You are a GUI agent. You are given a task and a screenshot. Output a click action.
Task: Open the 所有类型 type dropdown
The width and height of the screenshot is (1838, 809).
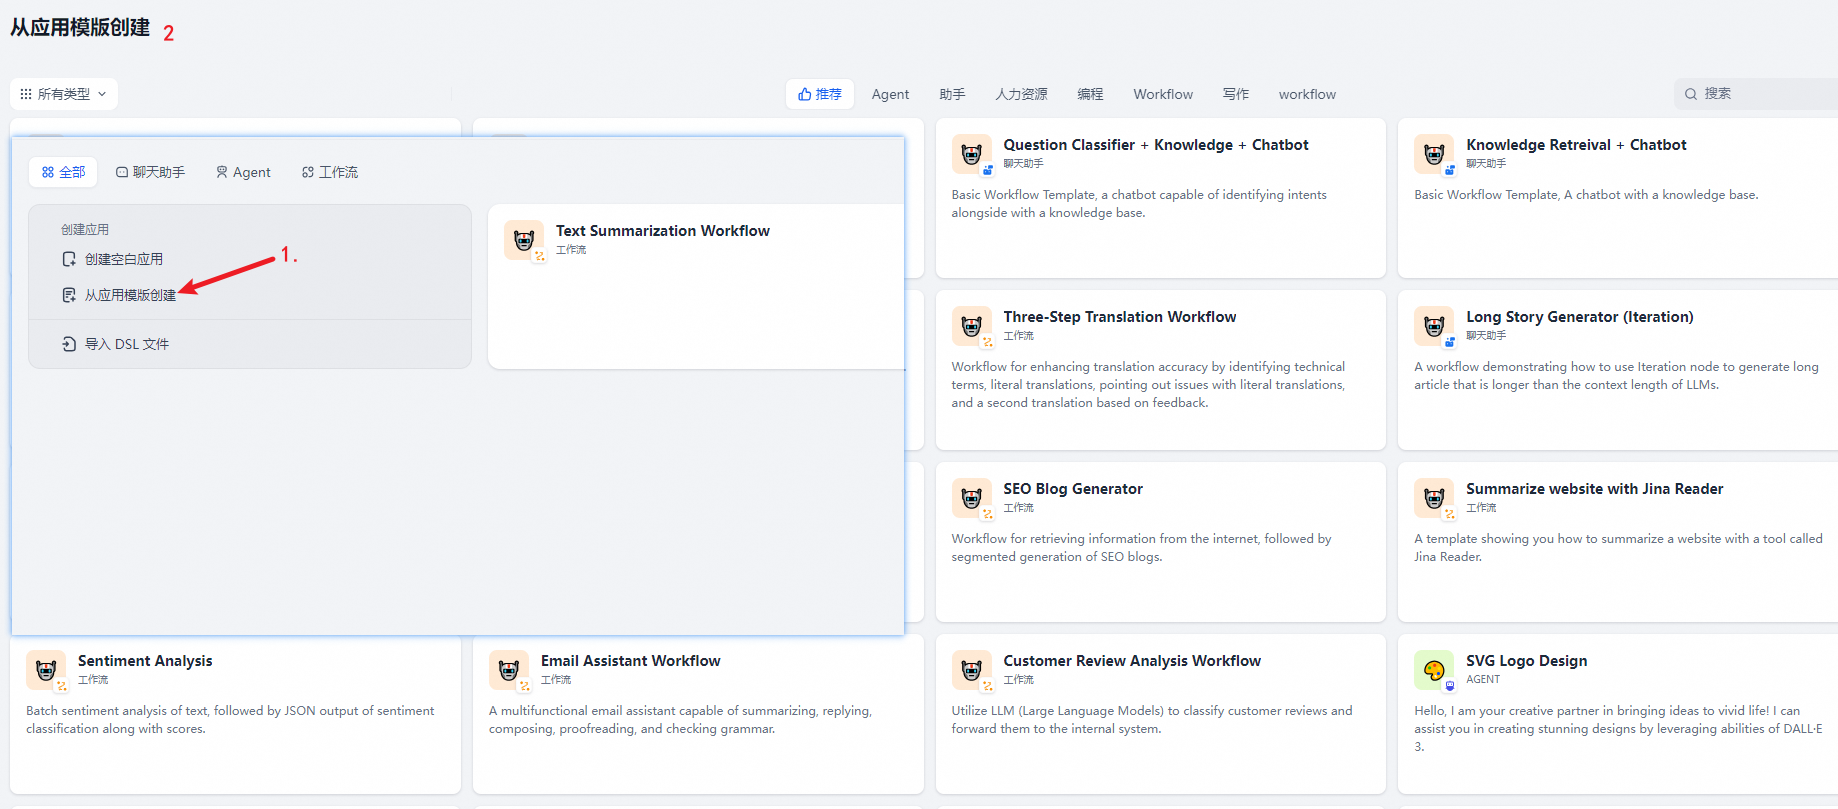[64, 94]
